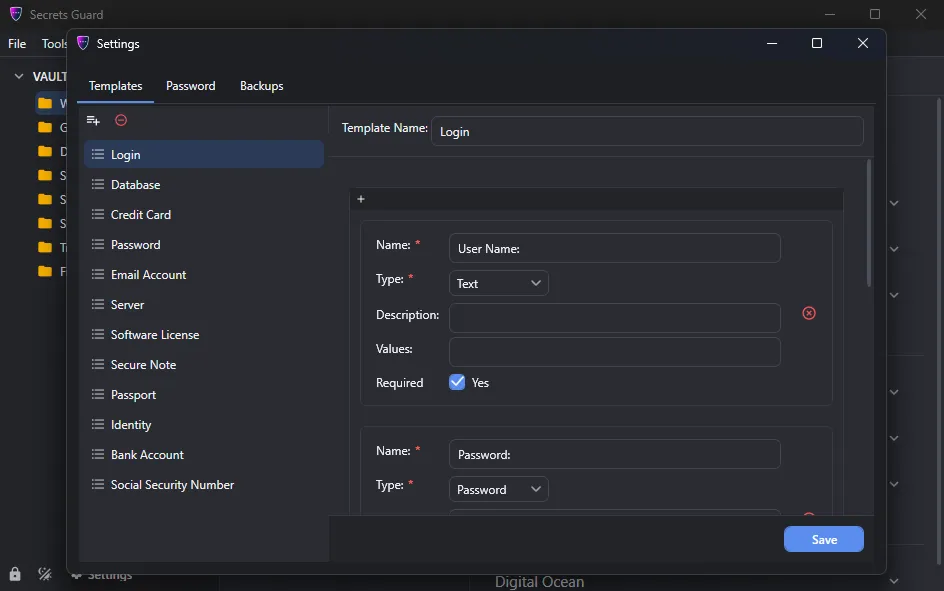Switch to the Password tab
The height and width of the screenshot is (591, 944).
tap(191, 86)
